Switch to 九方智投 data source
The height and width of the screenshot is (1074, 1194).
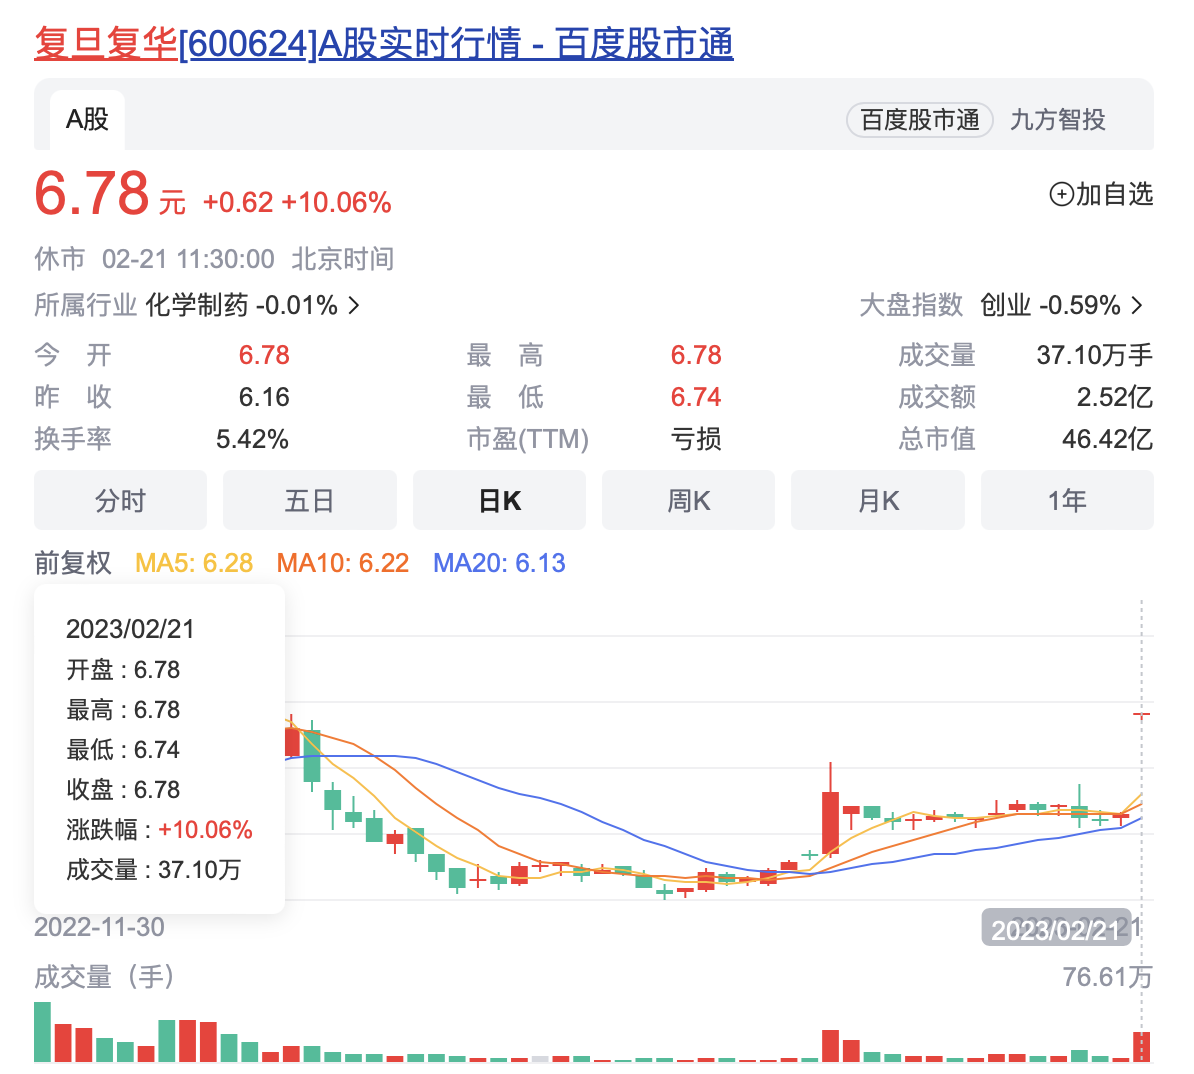1058,120
